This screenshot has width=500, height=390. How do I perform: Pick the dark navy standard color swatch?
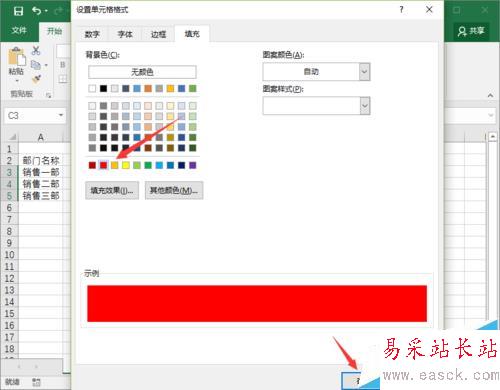tap(181, 165)
